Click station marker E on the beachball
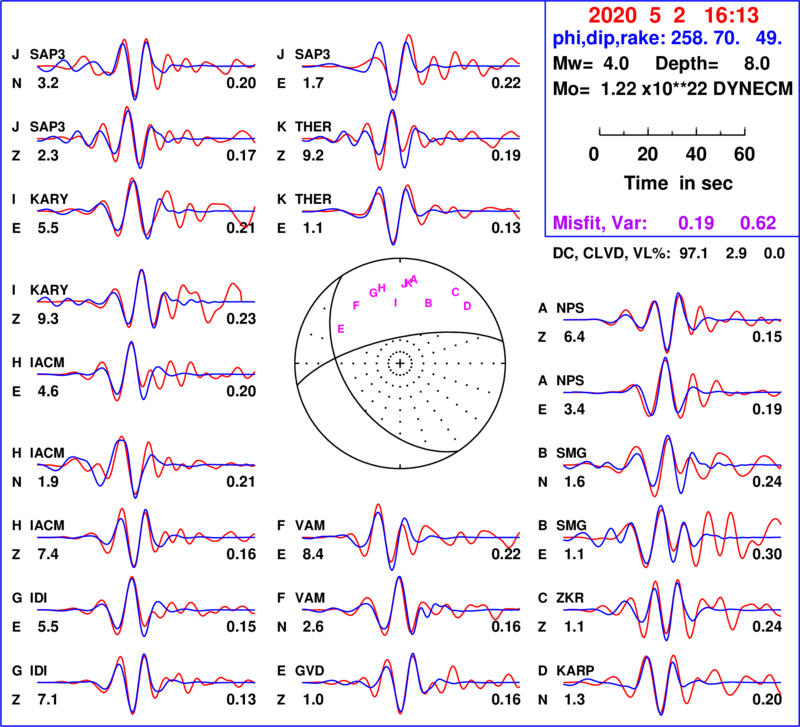Viewport: 800px width, 727px height. [x=341, y=330]
